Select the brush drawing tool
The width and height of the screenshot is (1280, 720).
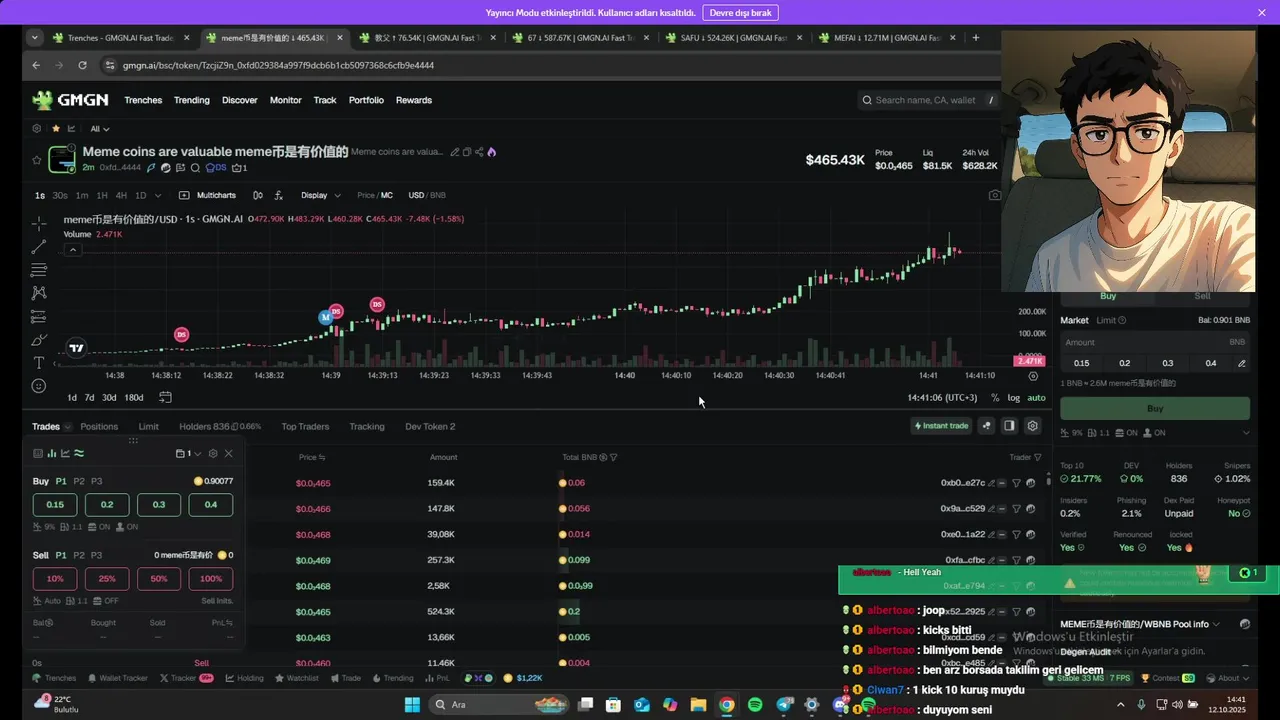pyautogui.click(x=38, y=340)
